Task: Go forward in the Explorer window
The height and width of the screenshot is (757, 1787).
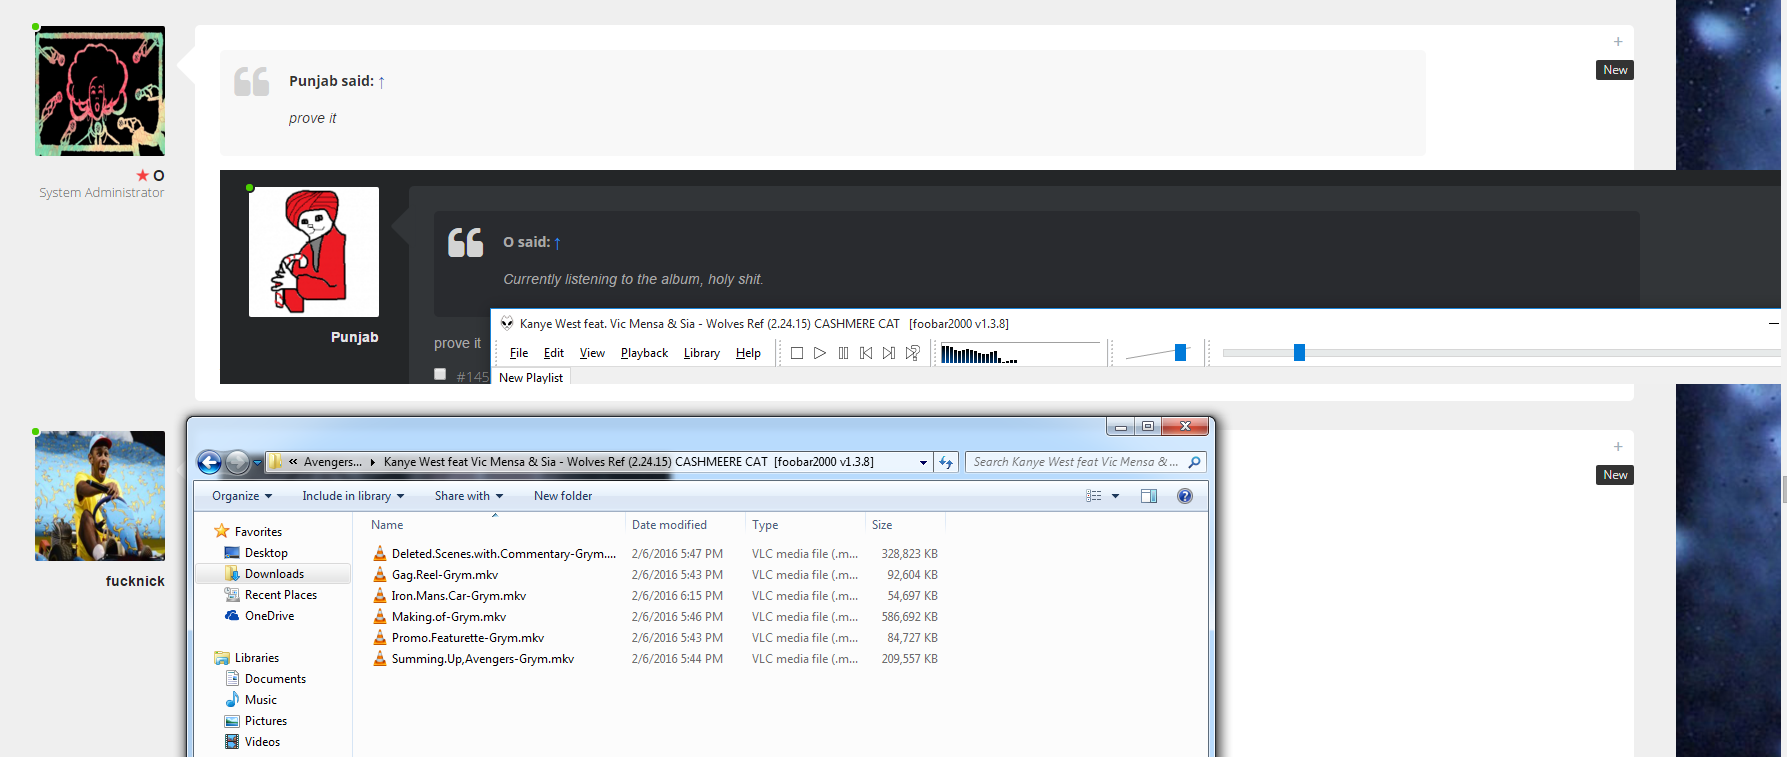Action: click(237, 462)
